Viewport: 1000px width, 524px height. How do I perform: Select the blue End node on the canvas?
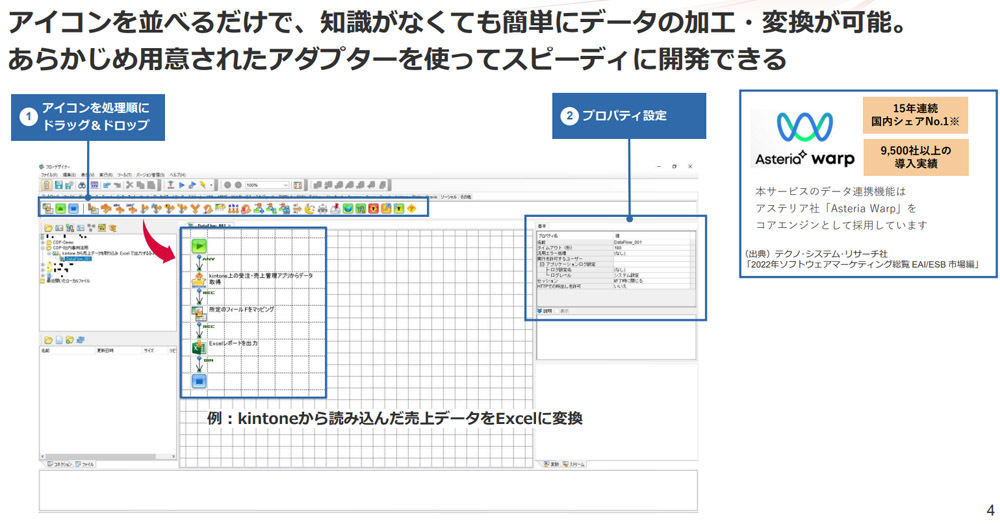click(199, 381)
